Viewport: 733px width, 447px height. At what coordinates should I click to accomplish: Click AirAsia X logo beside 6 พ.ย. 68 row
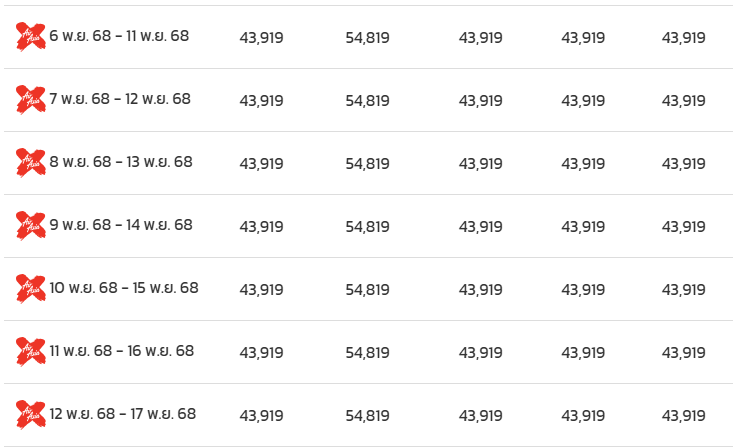tap(31, 37)
